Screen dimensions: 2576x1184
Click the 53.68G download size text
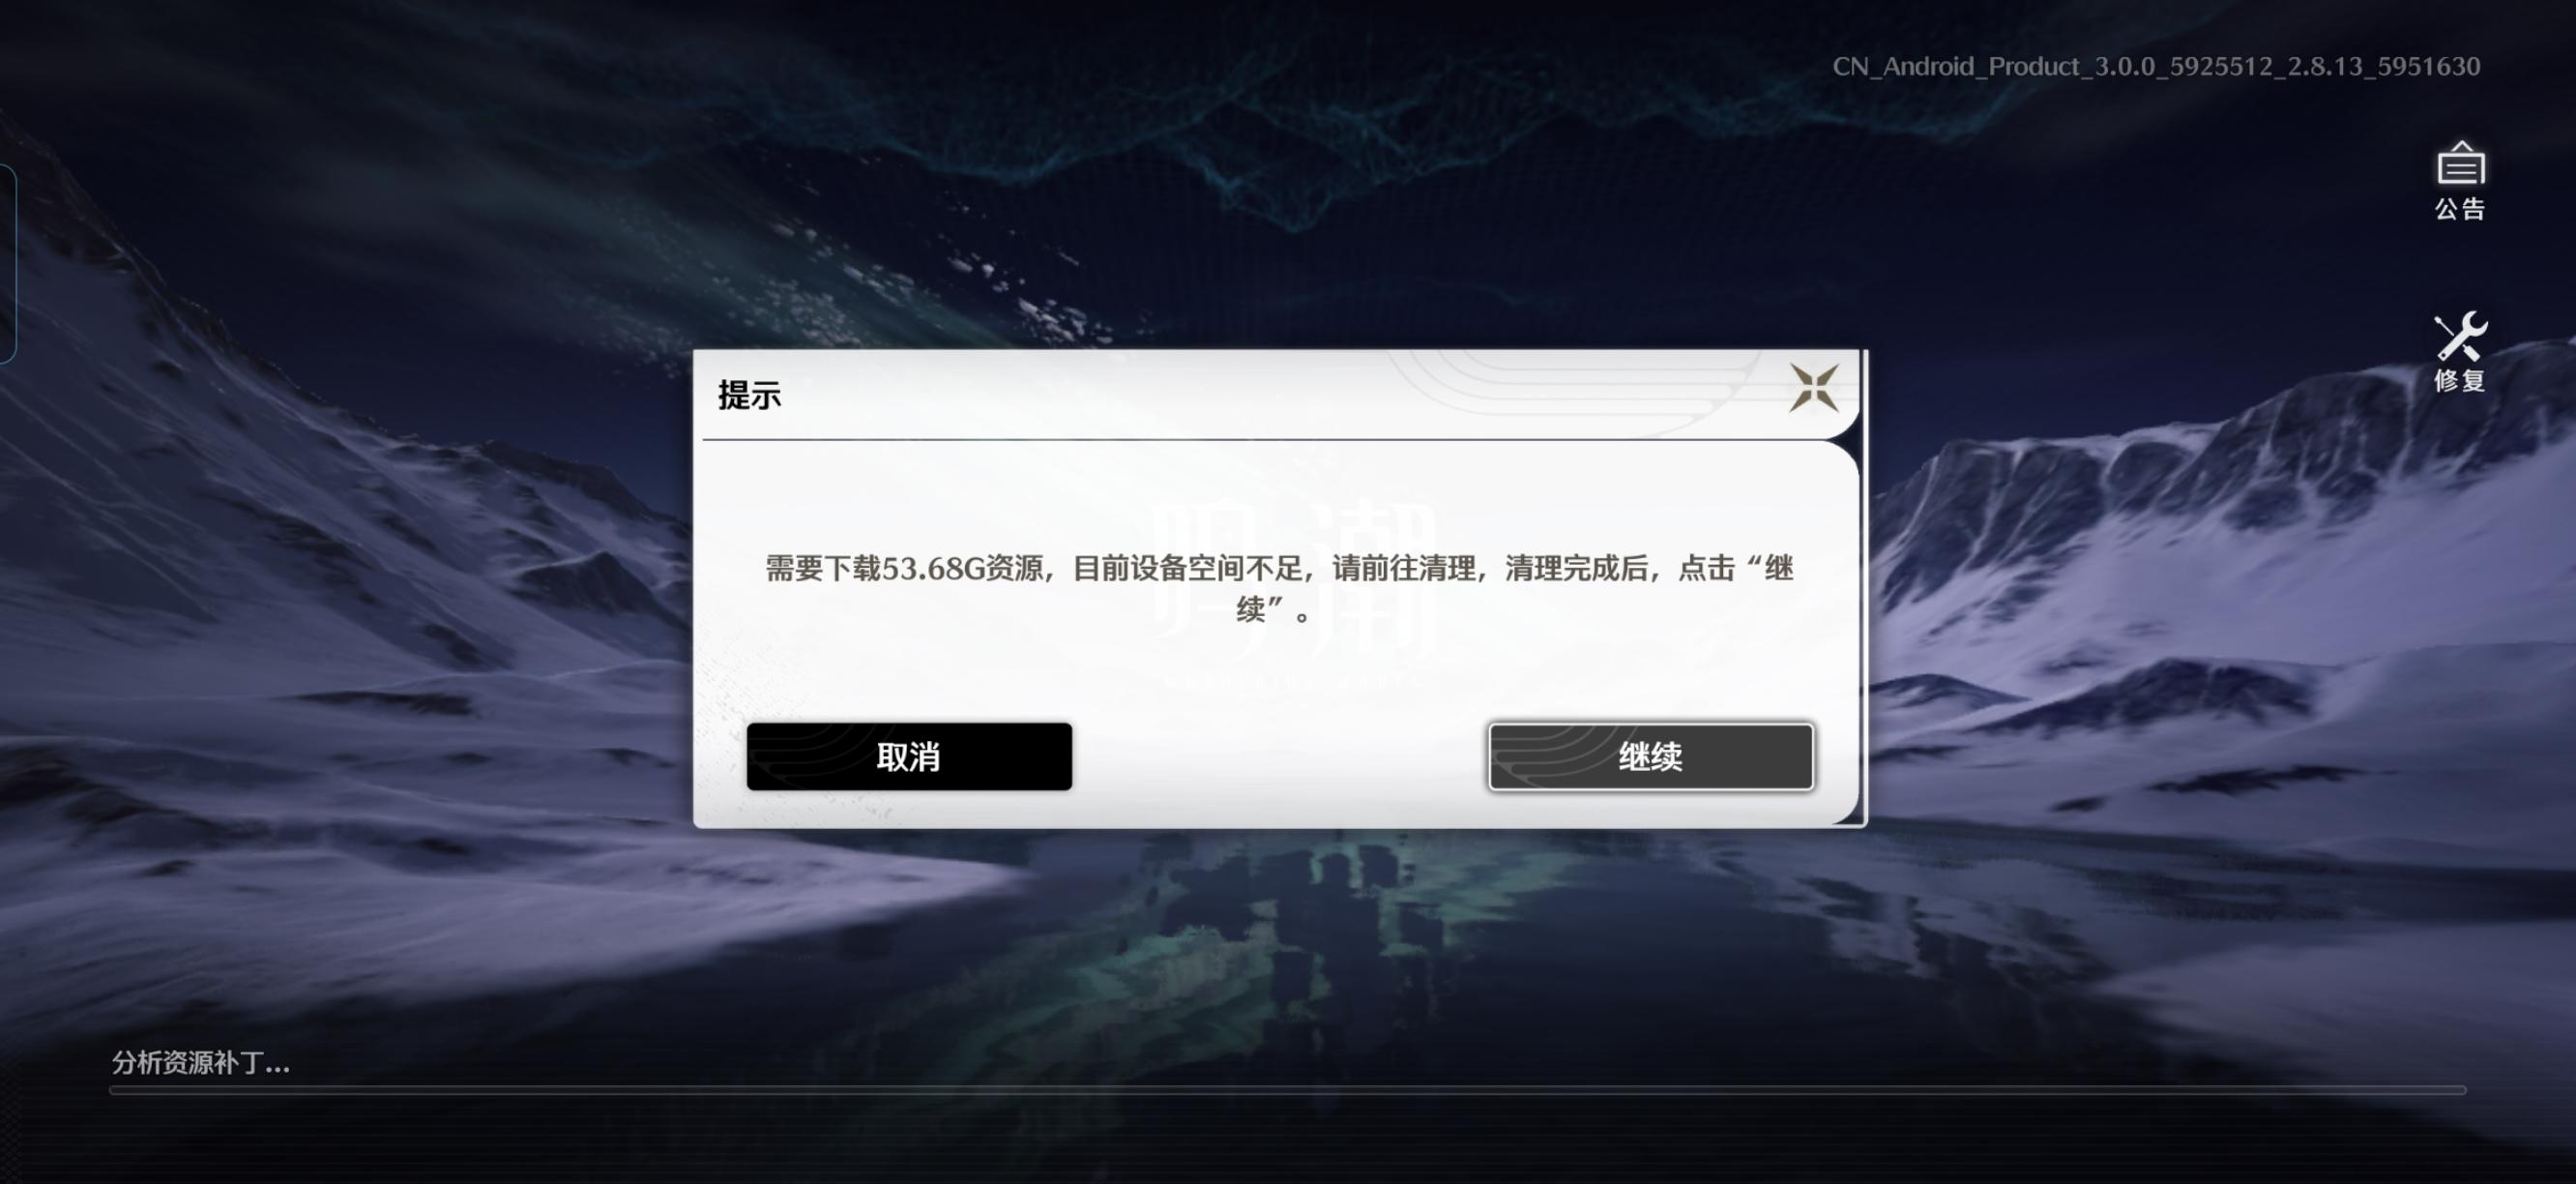pos(933,568)
